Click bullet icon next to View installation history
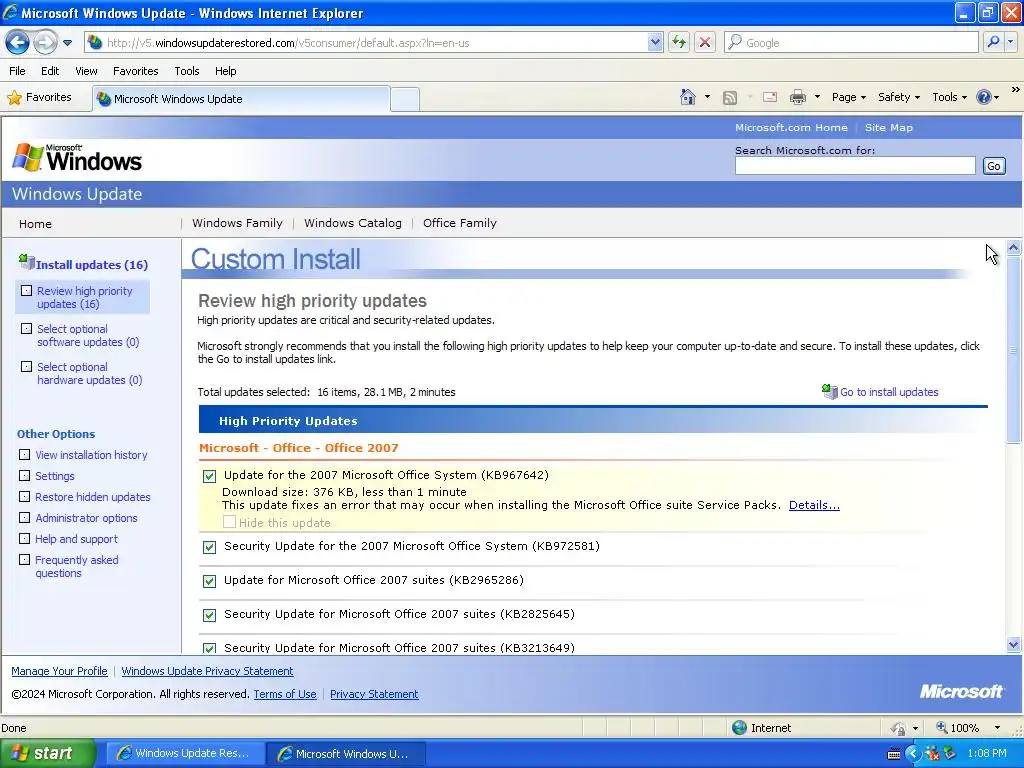This screenshot has height=768, width=1024. [24, 455]
